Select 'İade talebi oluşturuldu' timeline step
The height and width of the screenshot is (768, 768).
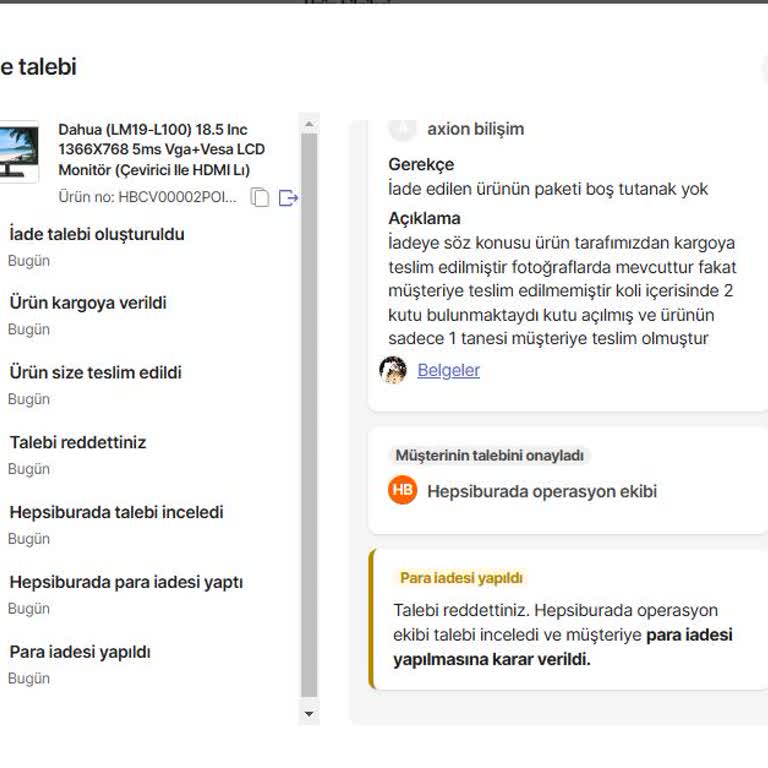click(97, 234)
